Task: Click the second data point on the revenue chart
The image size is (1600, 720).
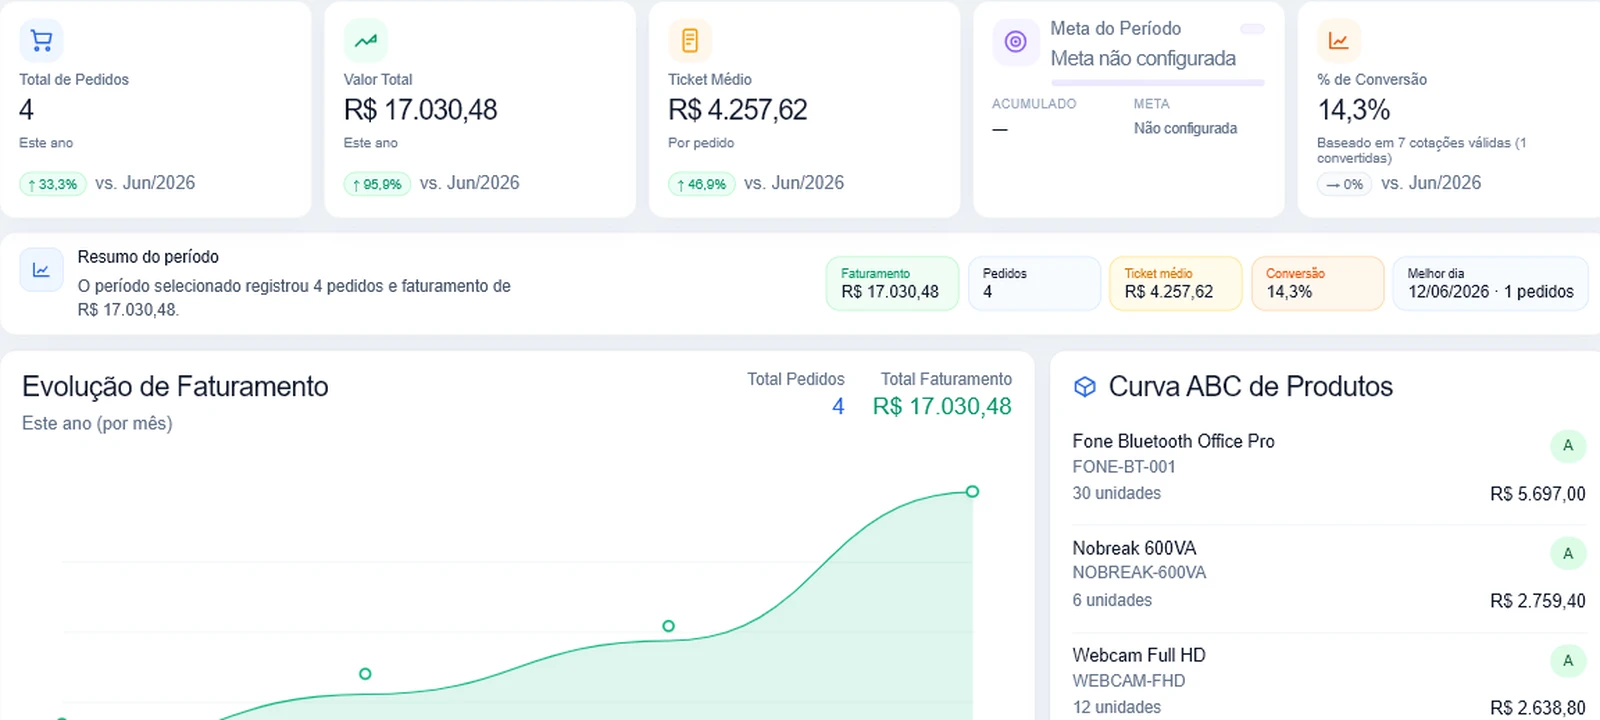Action: click(x=365, y=674)
